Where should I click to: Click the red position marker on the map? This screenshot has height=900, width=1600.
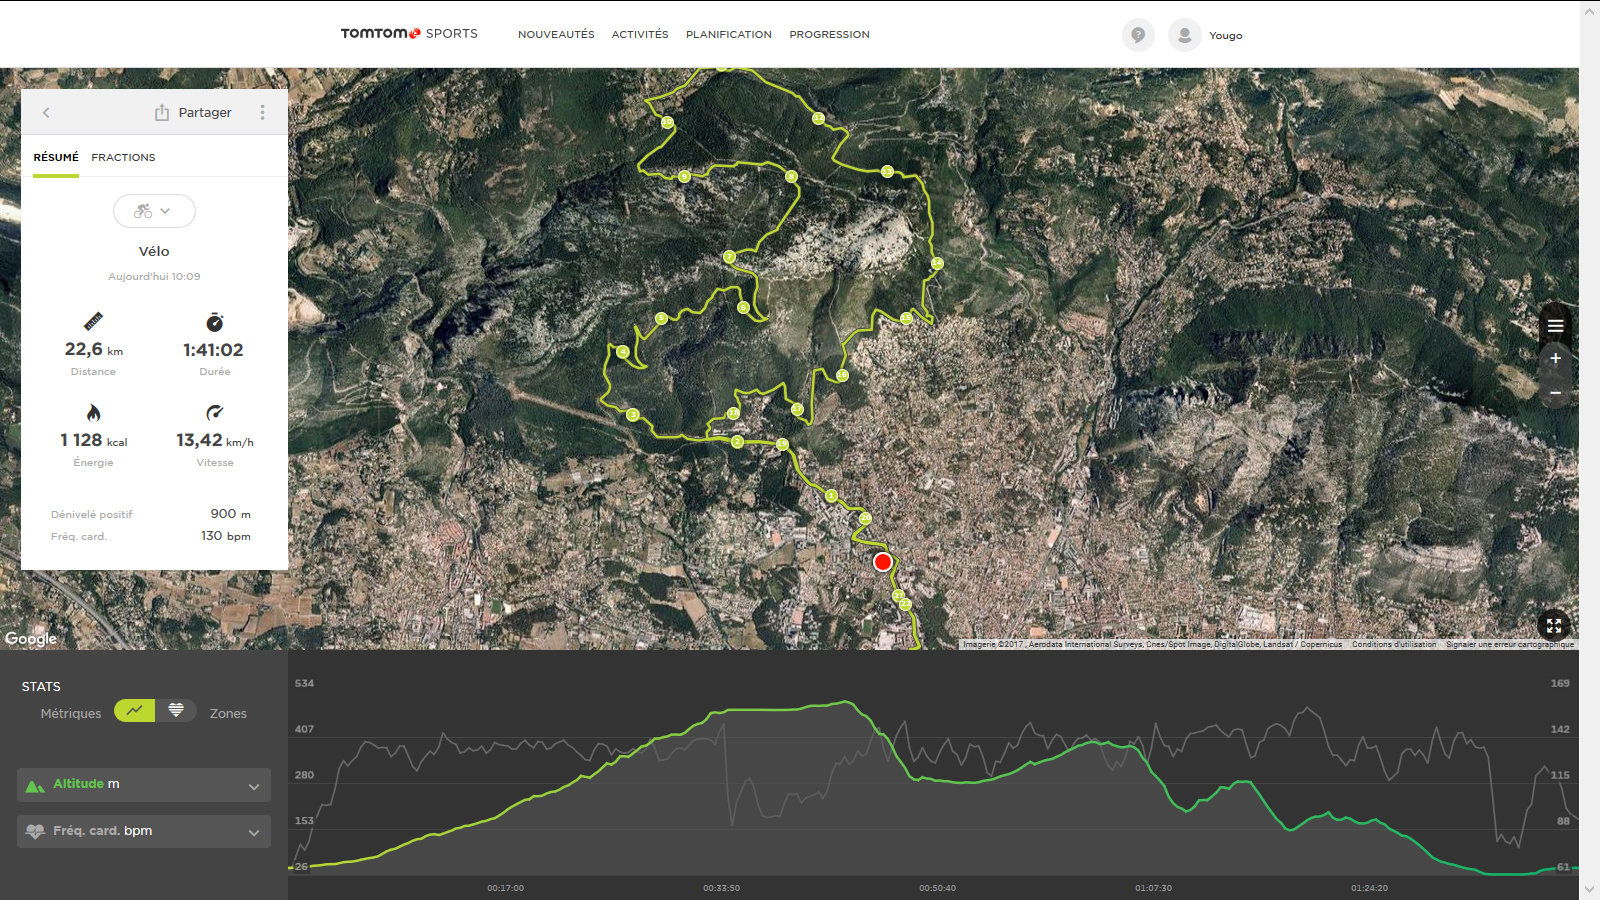click(882, 562)
